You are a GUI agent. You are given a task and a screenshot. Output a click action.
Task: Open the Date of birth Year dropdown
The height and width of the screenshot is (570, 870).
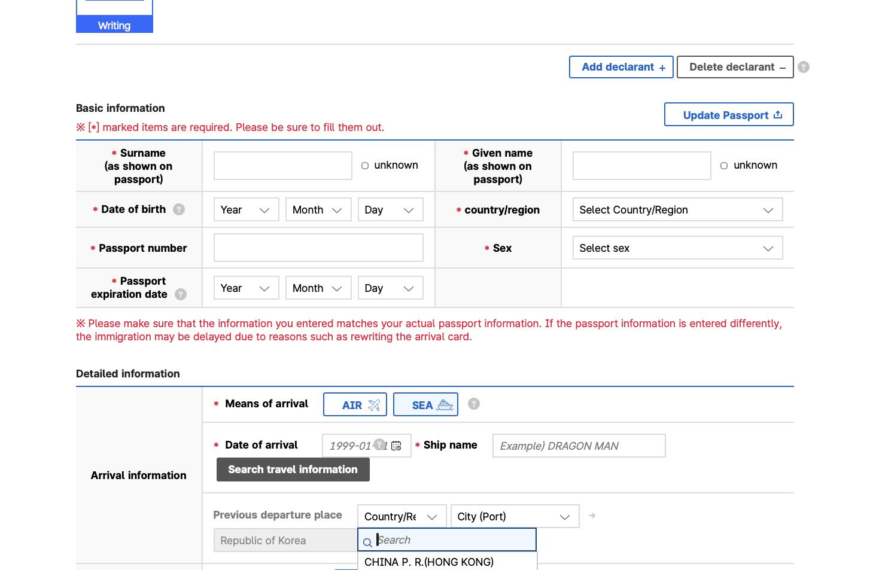point(246,210)
